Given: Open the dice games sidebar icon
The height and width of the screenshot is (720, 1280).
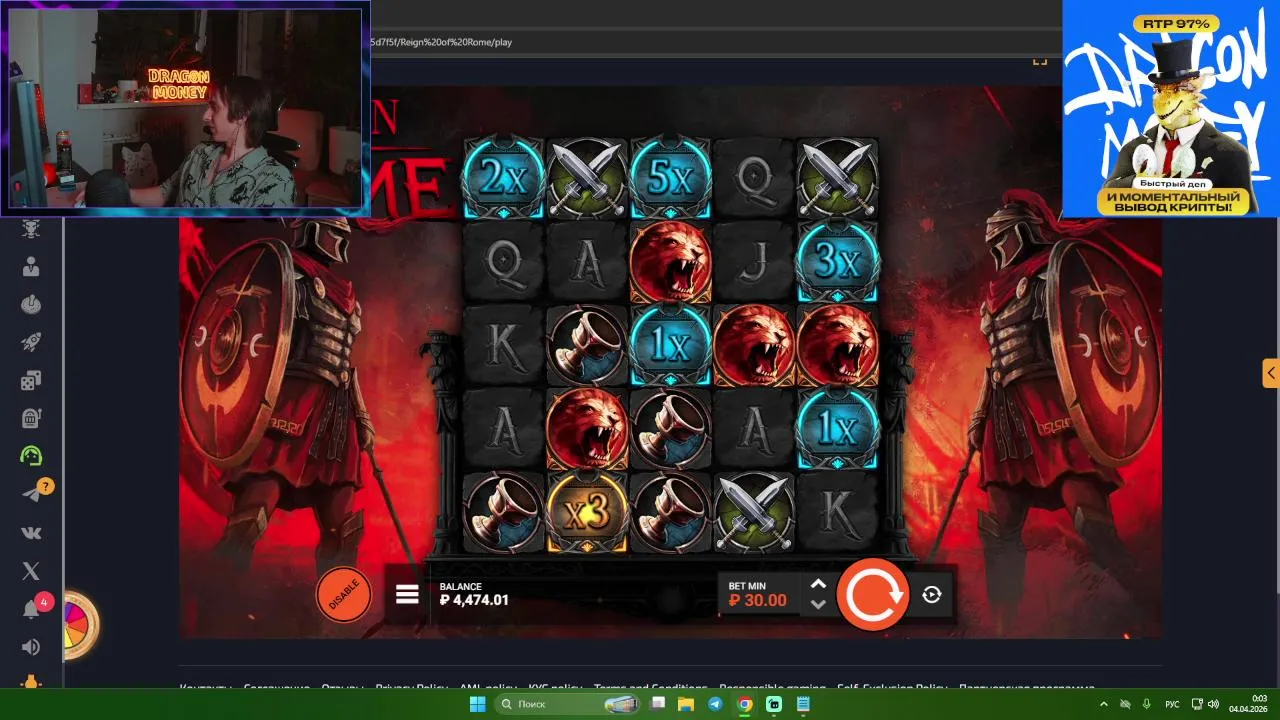Looking at the screenshot, I should point(31,380).
